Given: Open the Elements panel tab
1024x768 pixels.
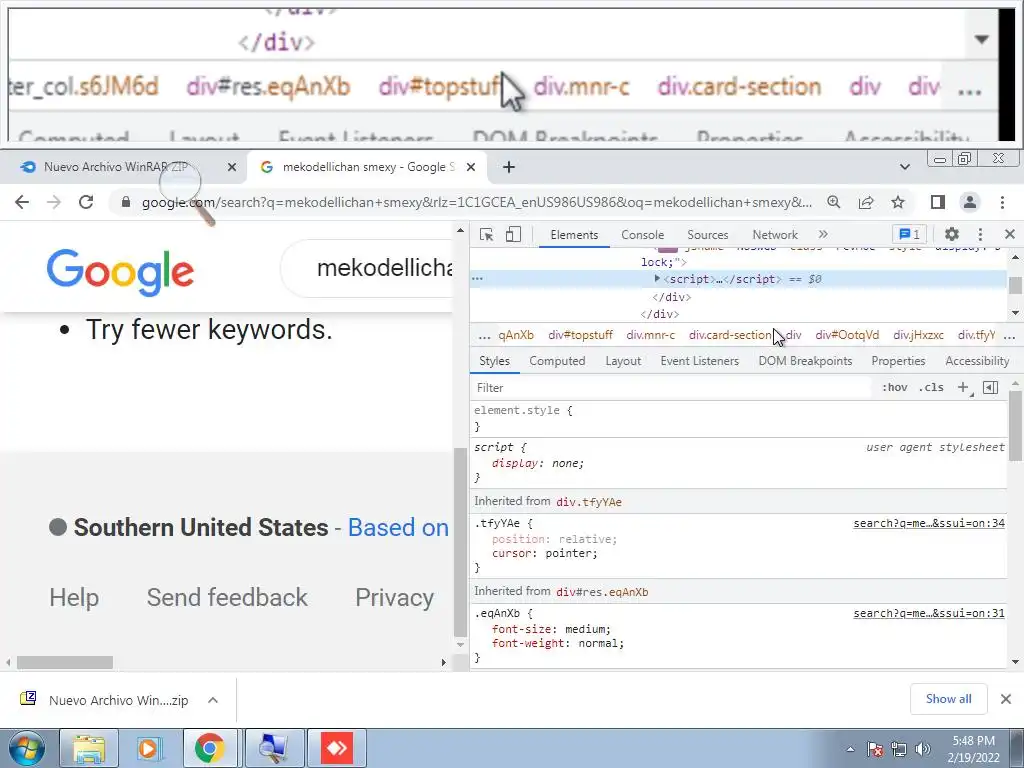Looking at the screenshot, I should pyautogui.click(x=574, y=234).
